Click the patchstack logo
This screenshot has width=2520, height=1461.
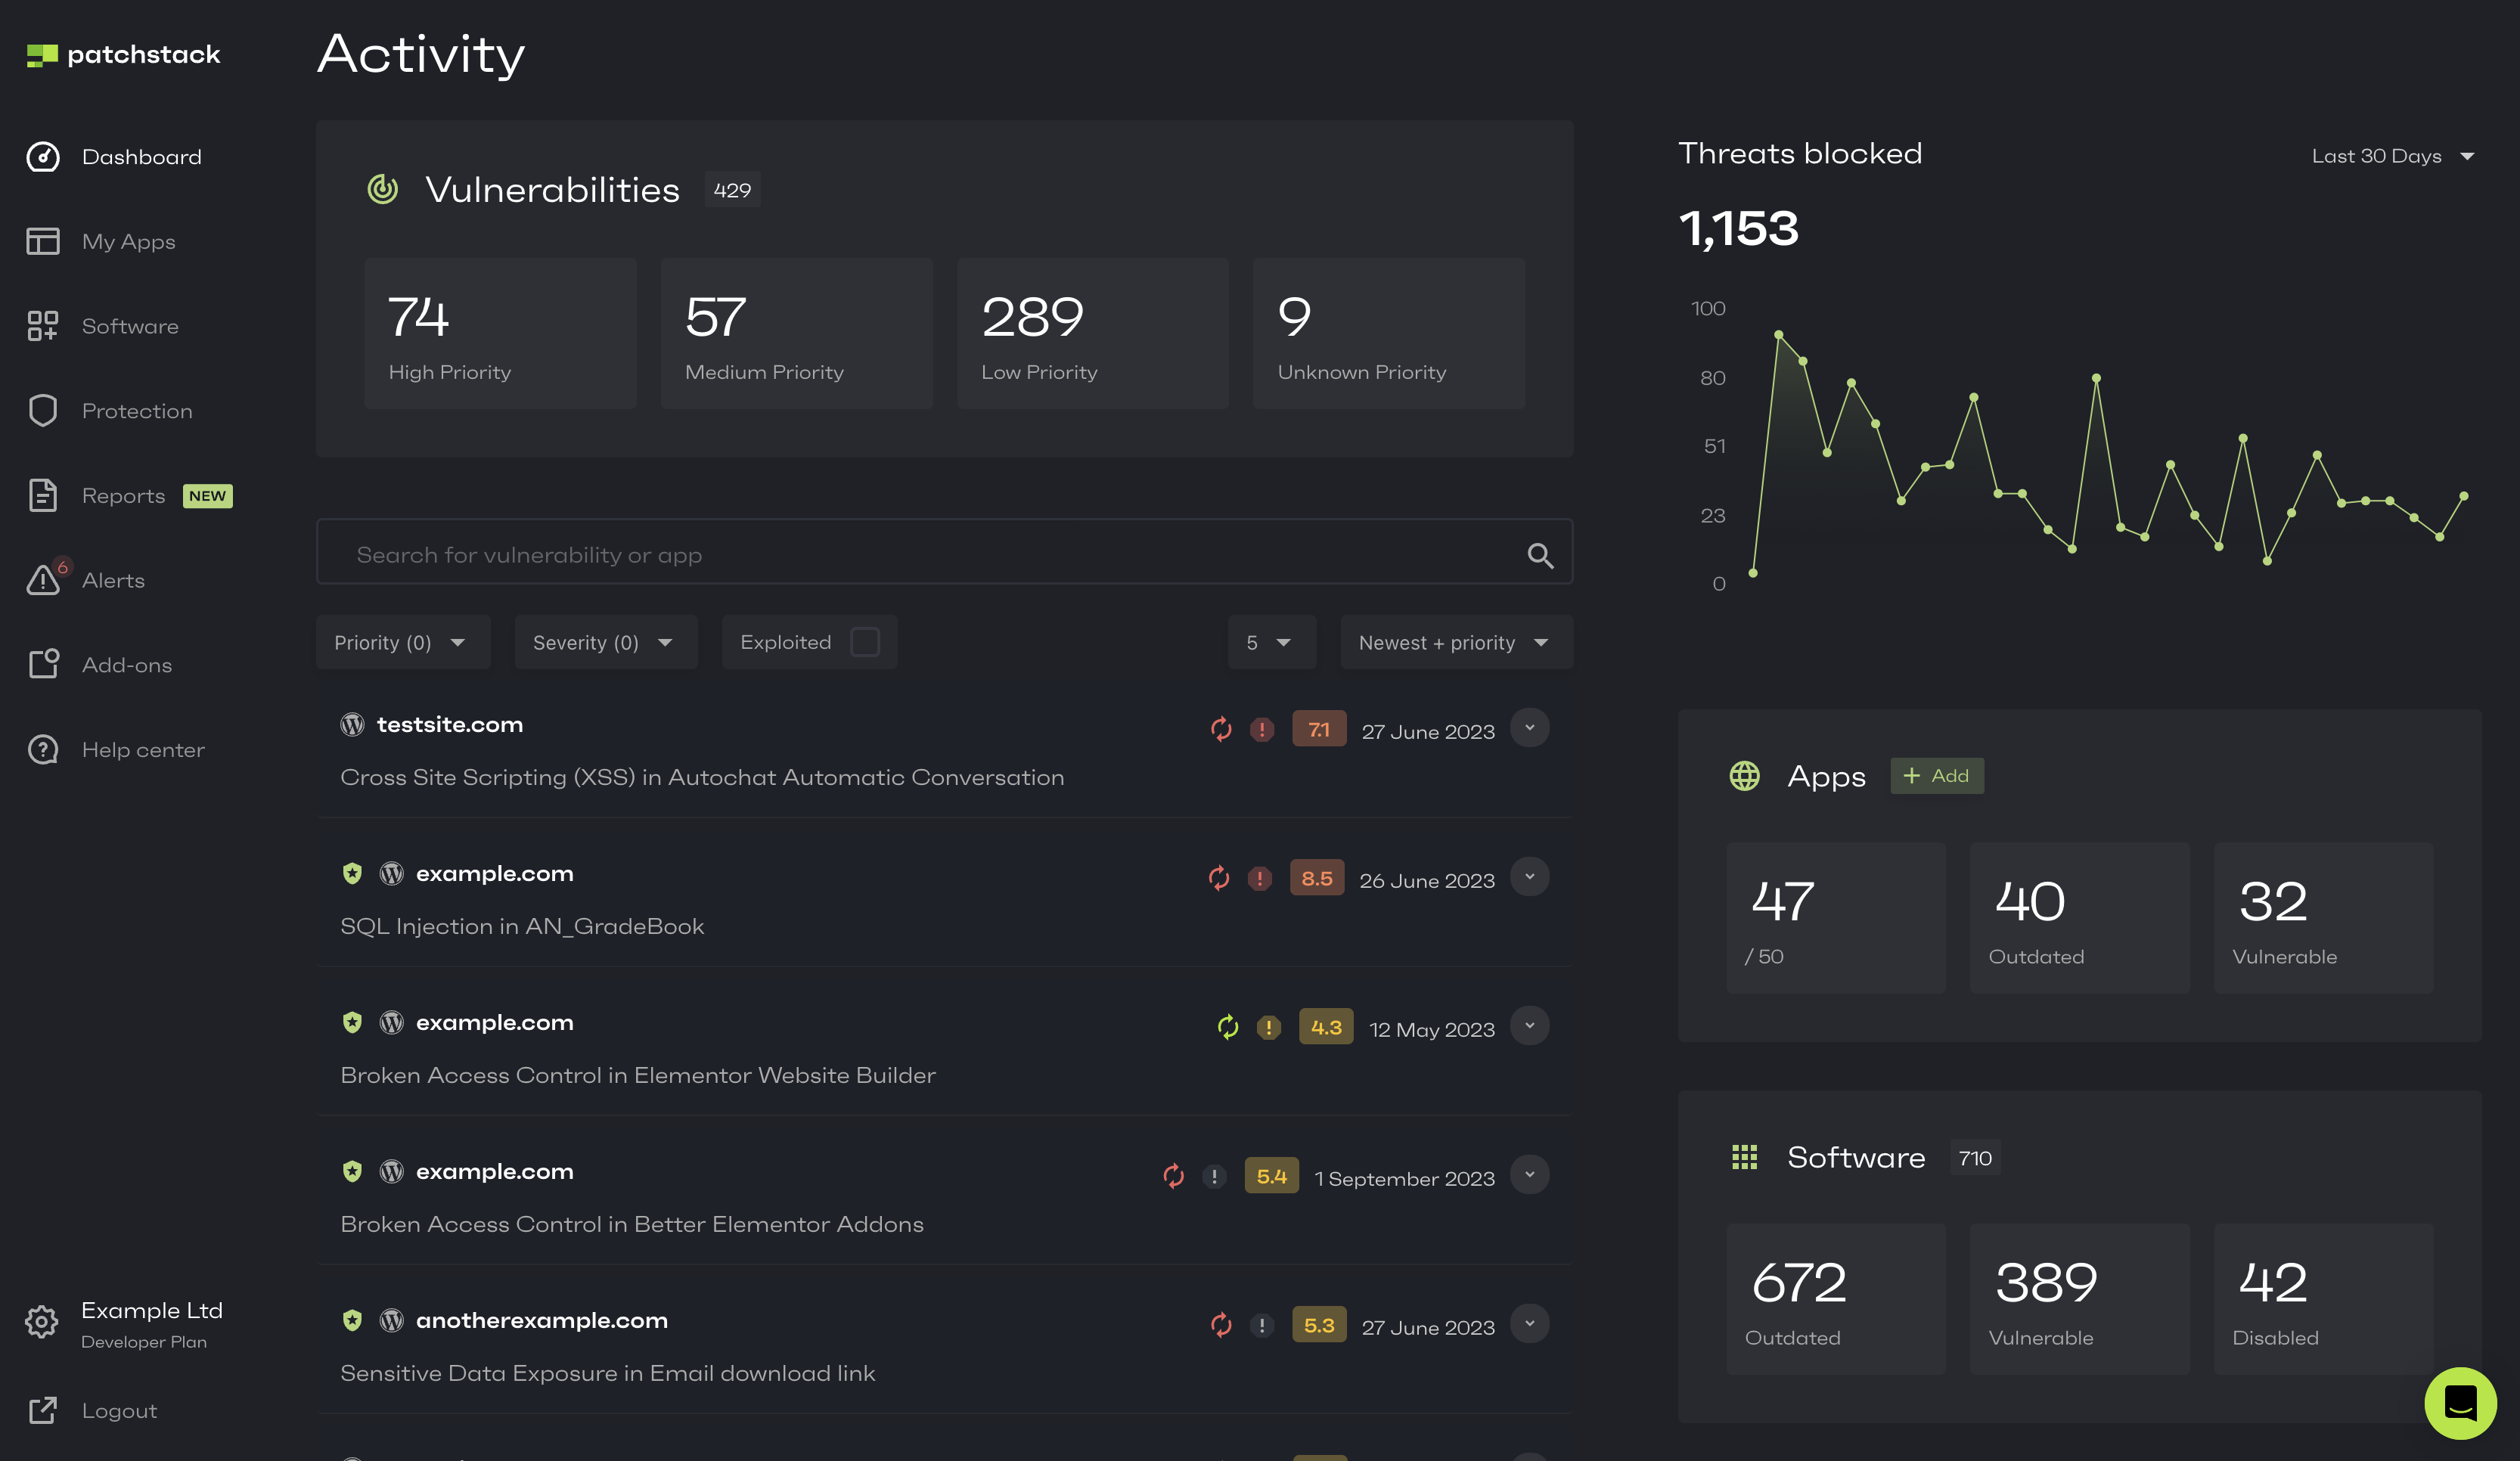[123, 55]
